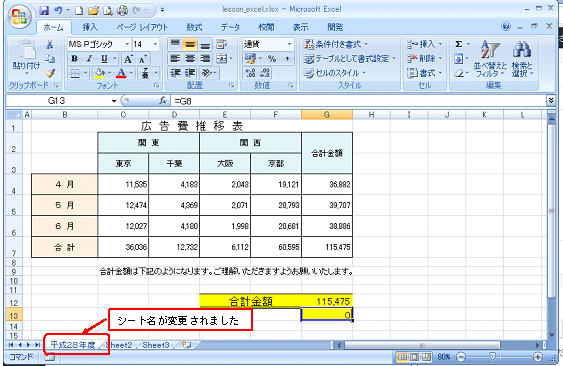Create a new workbook from quick access toolbar
563x366 pixels.
[x=79, y=11]
